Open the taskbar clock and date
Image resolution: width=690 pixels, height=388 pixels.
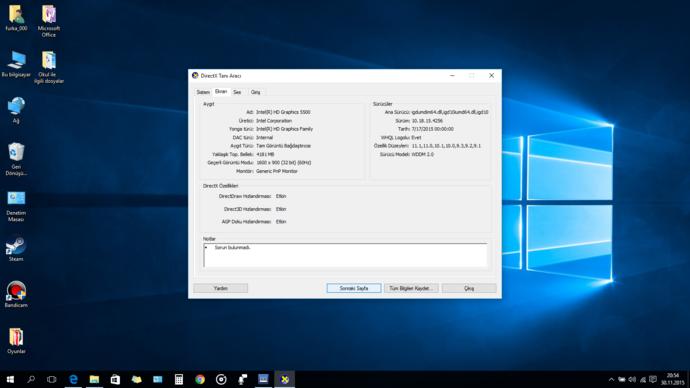click(672, 379)
